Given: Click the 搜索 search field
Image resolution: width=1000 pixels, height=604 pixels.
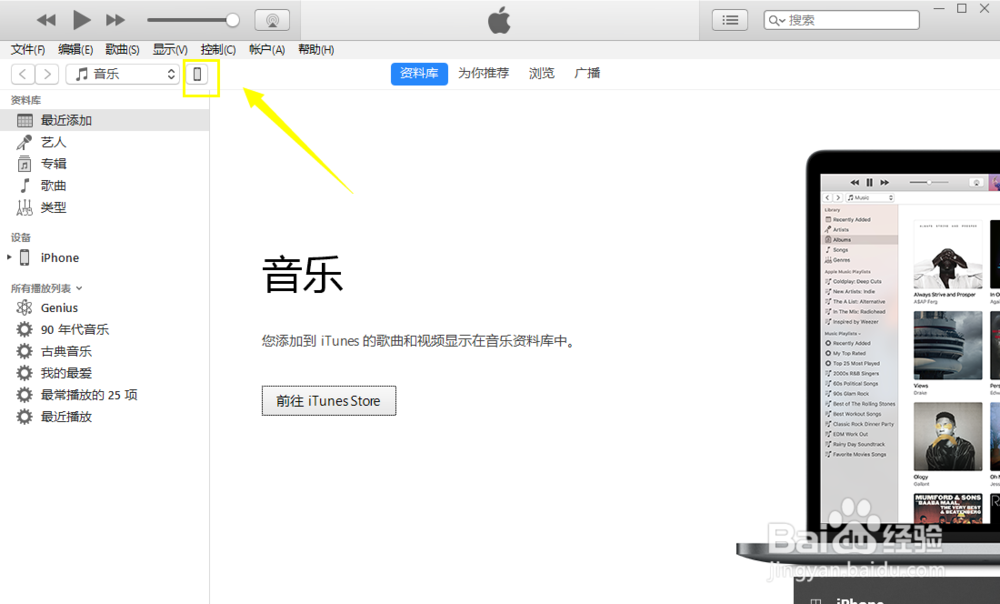Looking at the screenshot, I should tap(842, 20).
